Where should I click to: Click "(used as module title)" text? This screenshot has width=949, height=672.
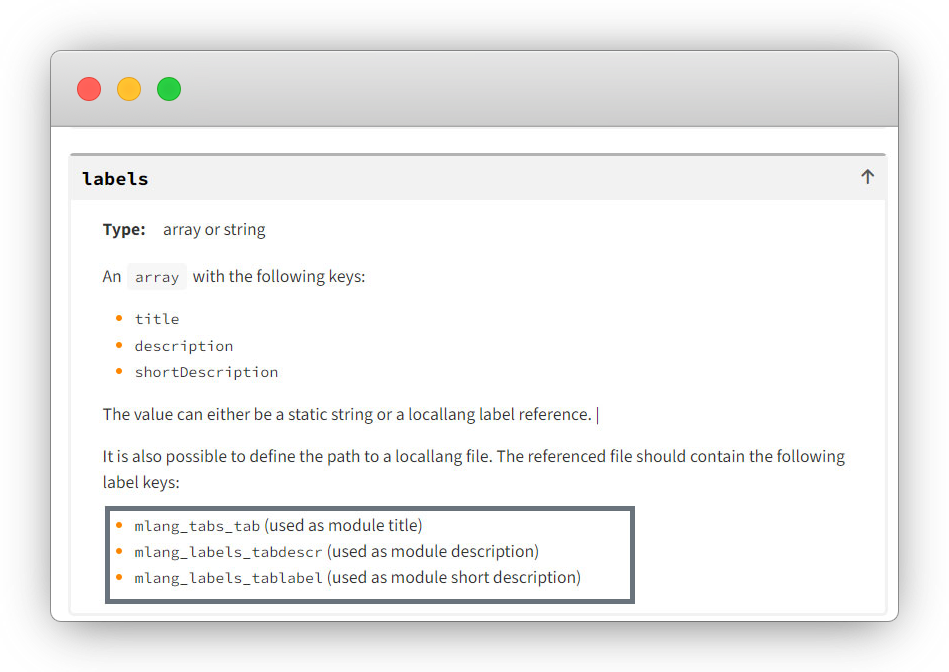click(x=343, y=525)
